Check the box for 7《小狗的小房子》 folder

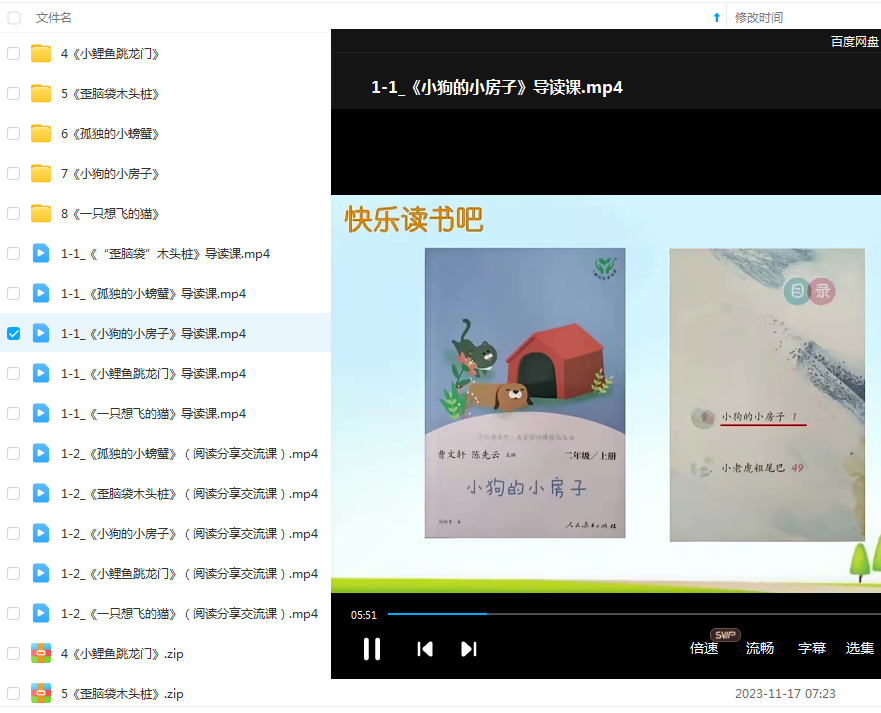[13, 174]
